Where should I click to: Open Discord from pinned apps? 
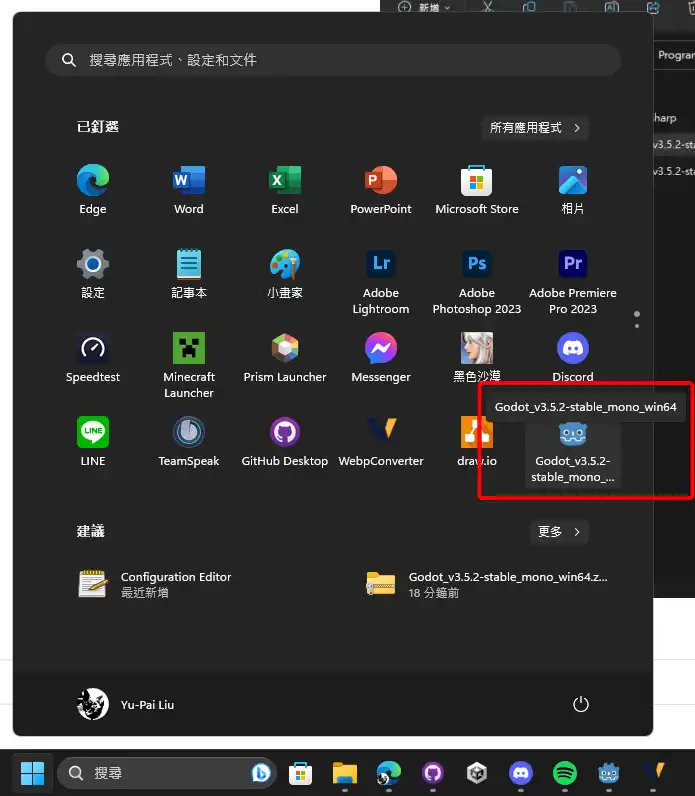(x=573, y=355)
